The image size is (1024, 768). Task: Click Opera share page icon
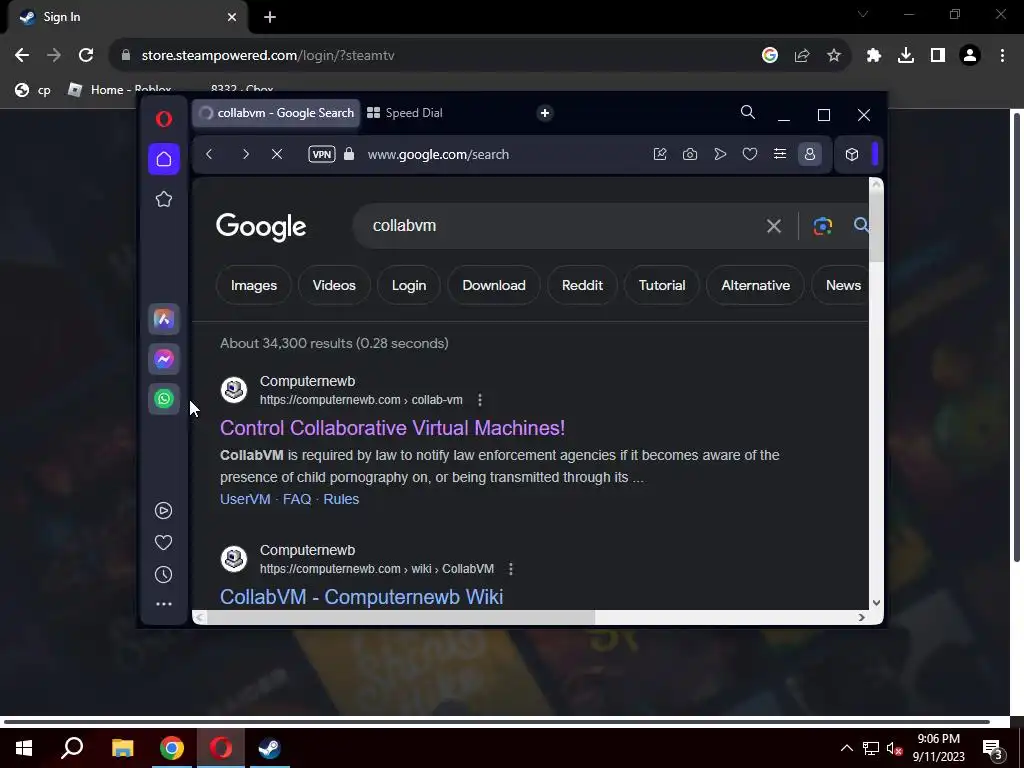tap(660, 154)
